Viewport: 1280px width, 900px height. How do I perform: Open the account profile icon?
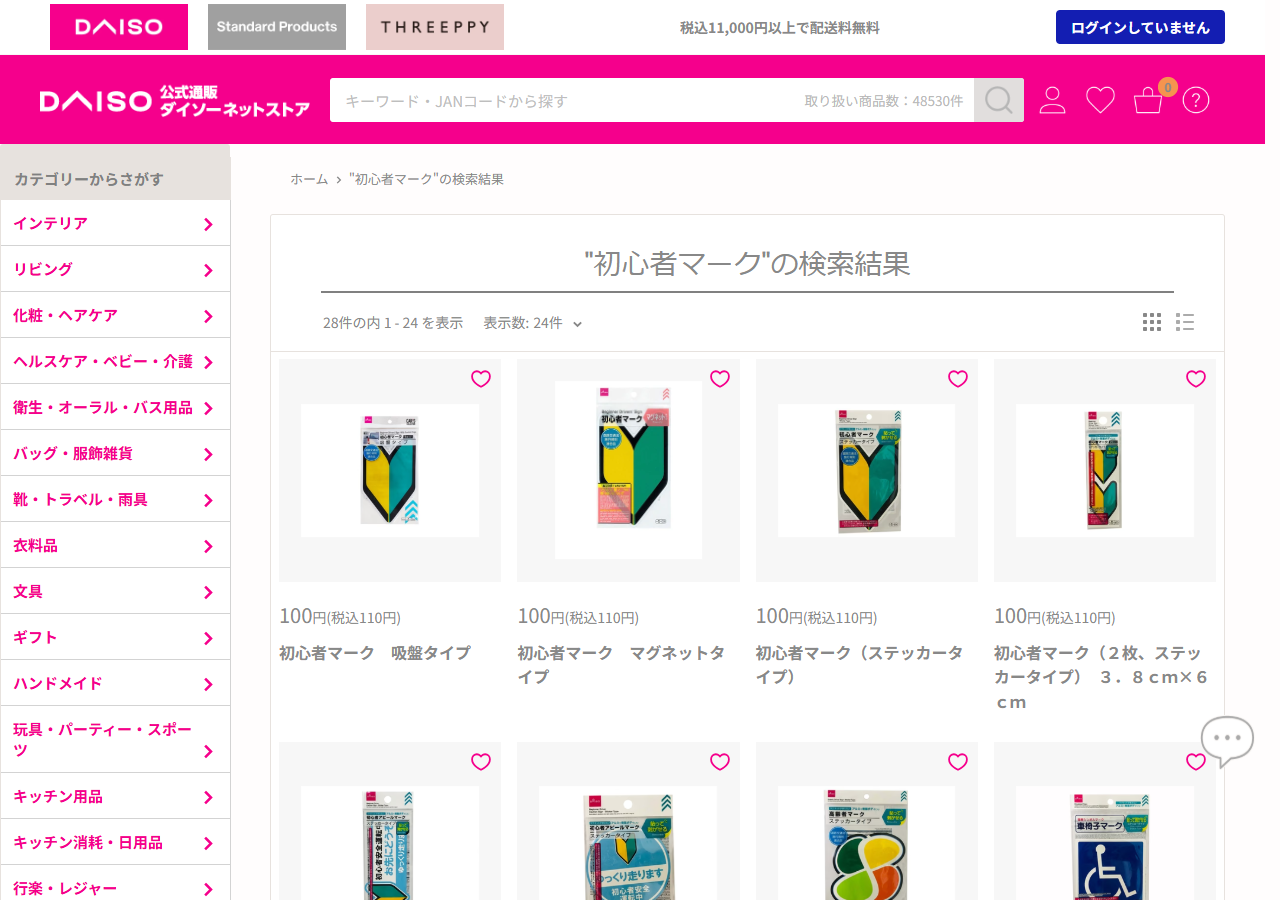pos(1052,100)
